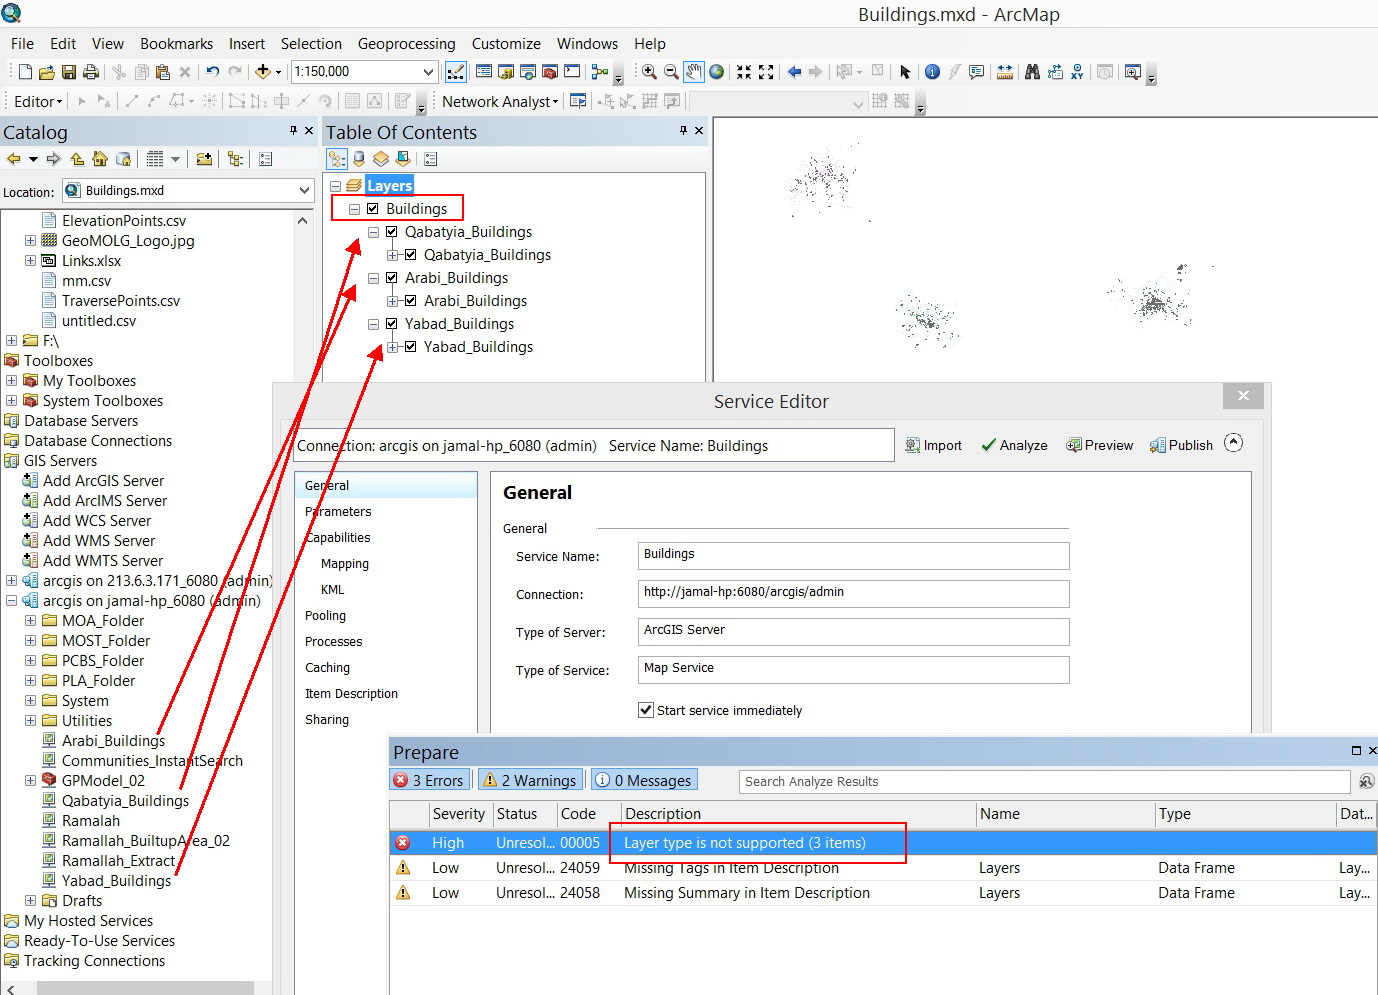This screenshot has height=995, width=1378.
Task: Uncheck the Qabatyia_Buildings group layer checkbox
Action: click(392, 232)
